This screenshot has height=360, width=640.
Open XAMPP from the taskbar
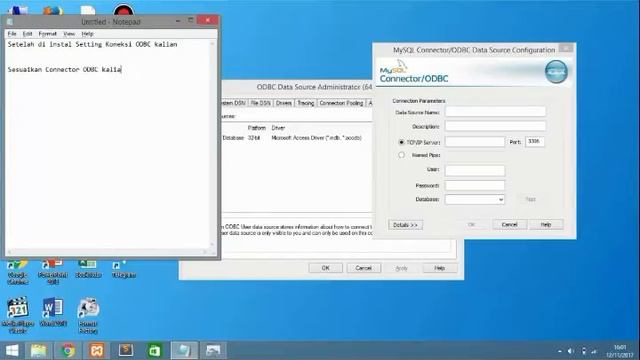pos(97,350)
